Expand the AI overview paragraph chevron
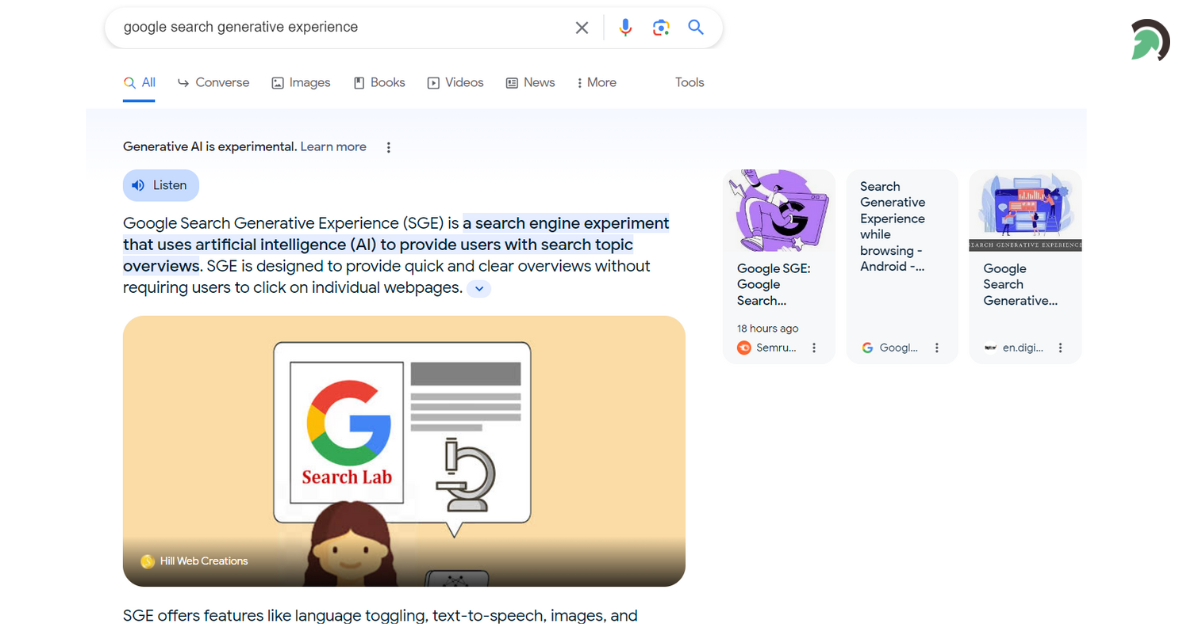Image resolution: width=1200 pixels, height=628 pixels. pyautogui.click(x=479, y=289)
